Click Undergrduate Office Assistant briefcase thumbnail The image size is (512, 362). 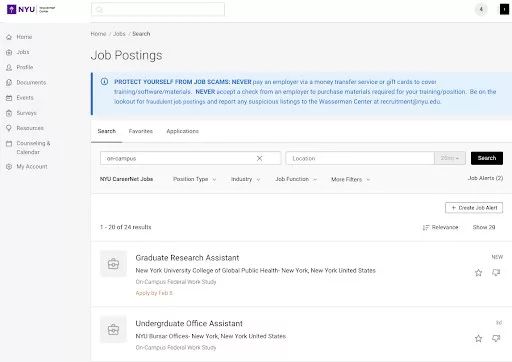click(x=113, y=329)
